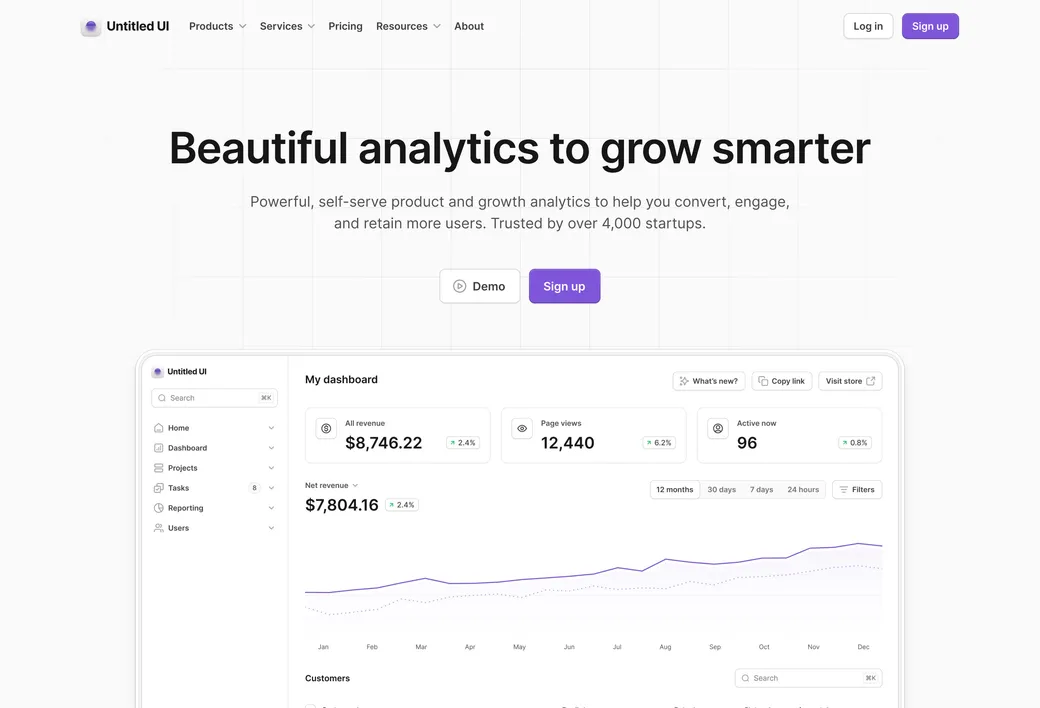Click the Log in button
The width and height of the screenshot is (1040, 708).
(868, 27)
